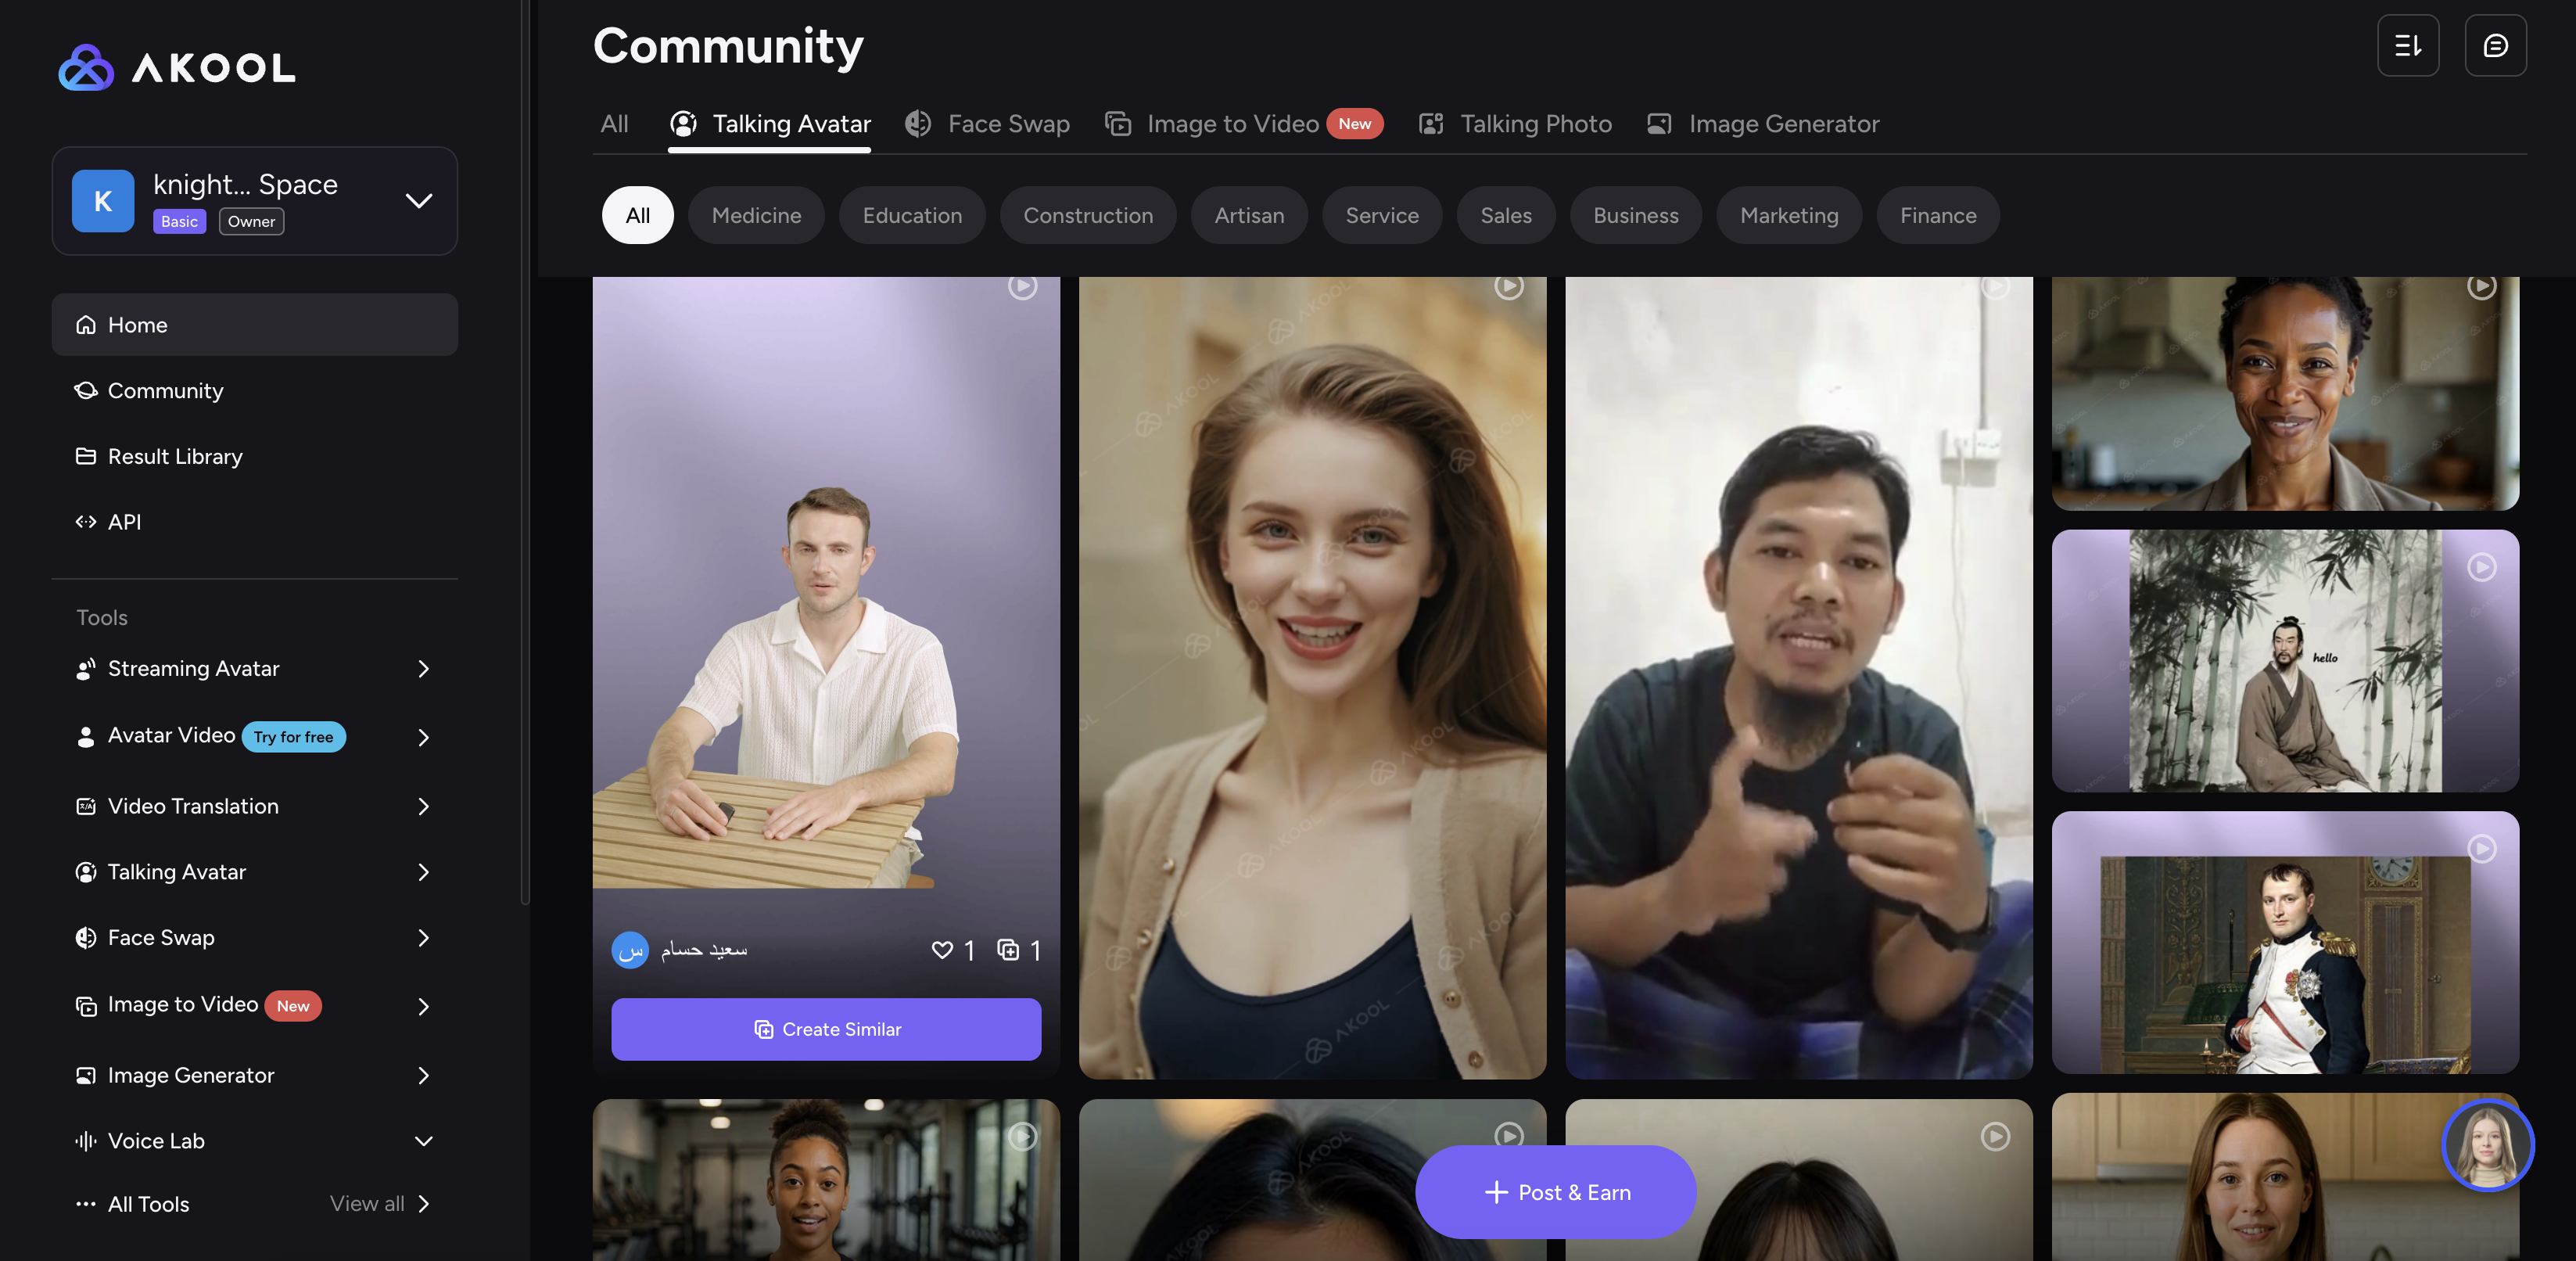Viewport: 2576px width, 1261px height.
Task: Expand the knight Space workspace dropdown
Action: coord(419,201)
